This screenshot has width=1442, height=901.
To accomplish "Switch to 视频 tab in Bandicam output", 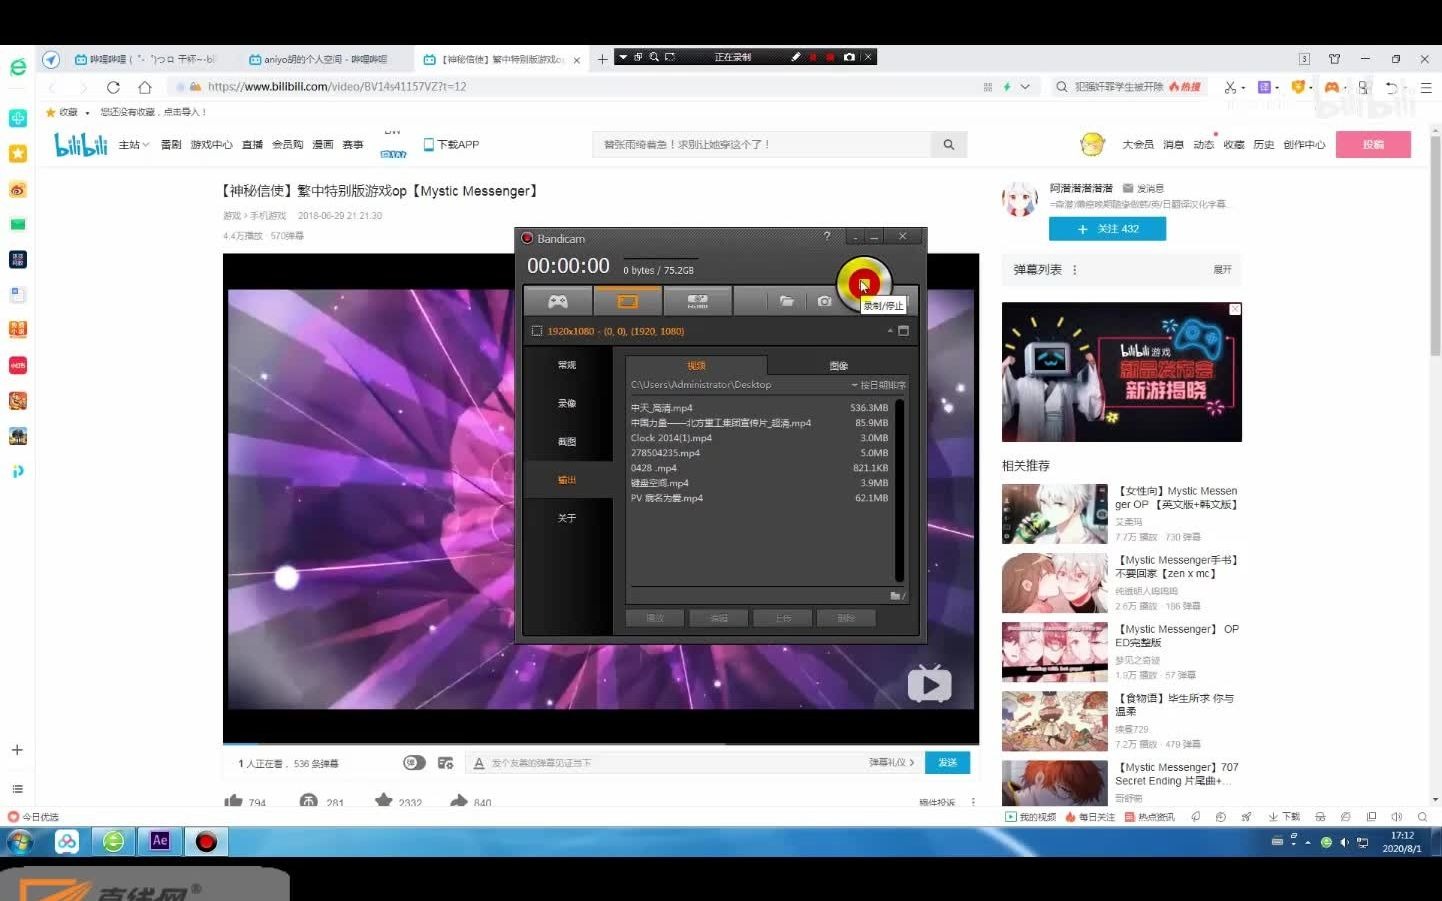I will tap(697, 365).
